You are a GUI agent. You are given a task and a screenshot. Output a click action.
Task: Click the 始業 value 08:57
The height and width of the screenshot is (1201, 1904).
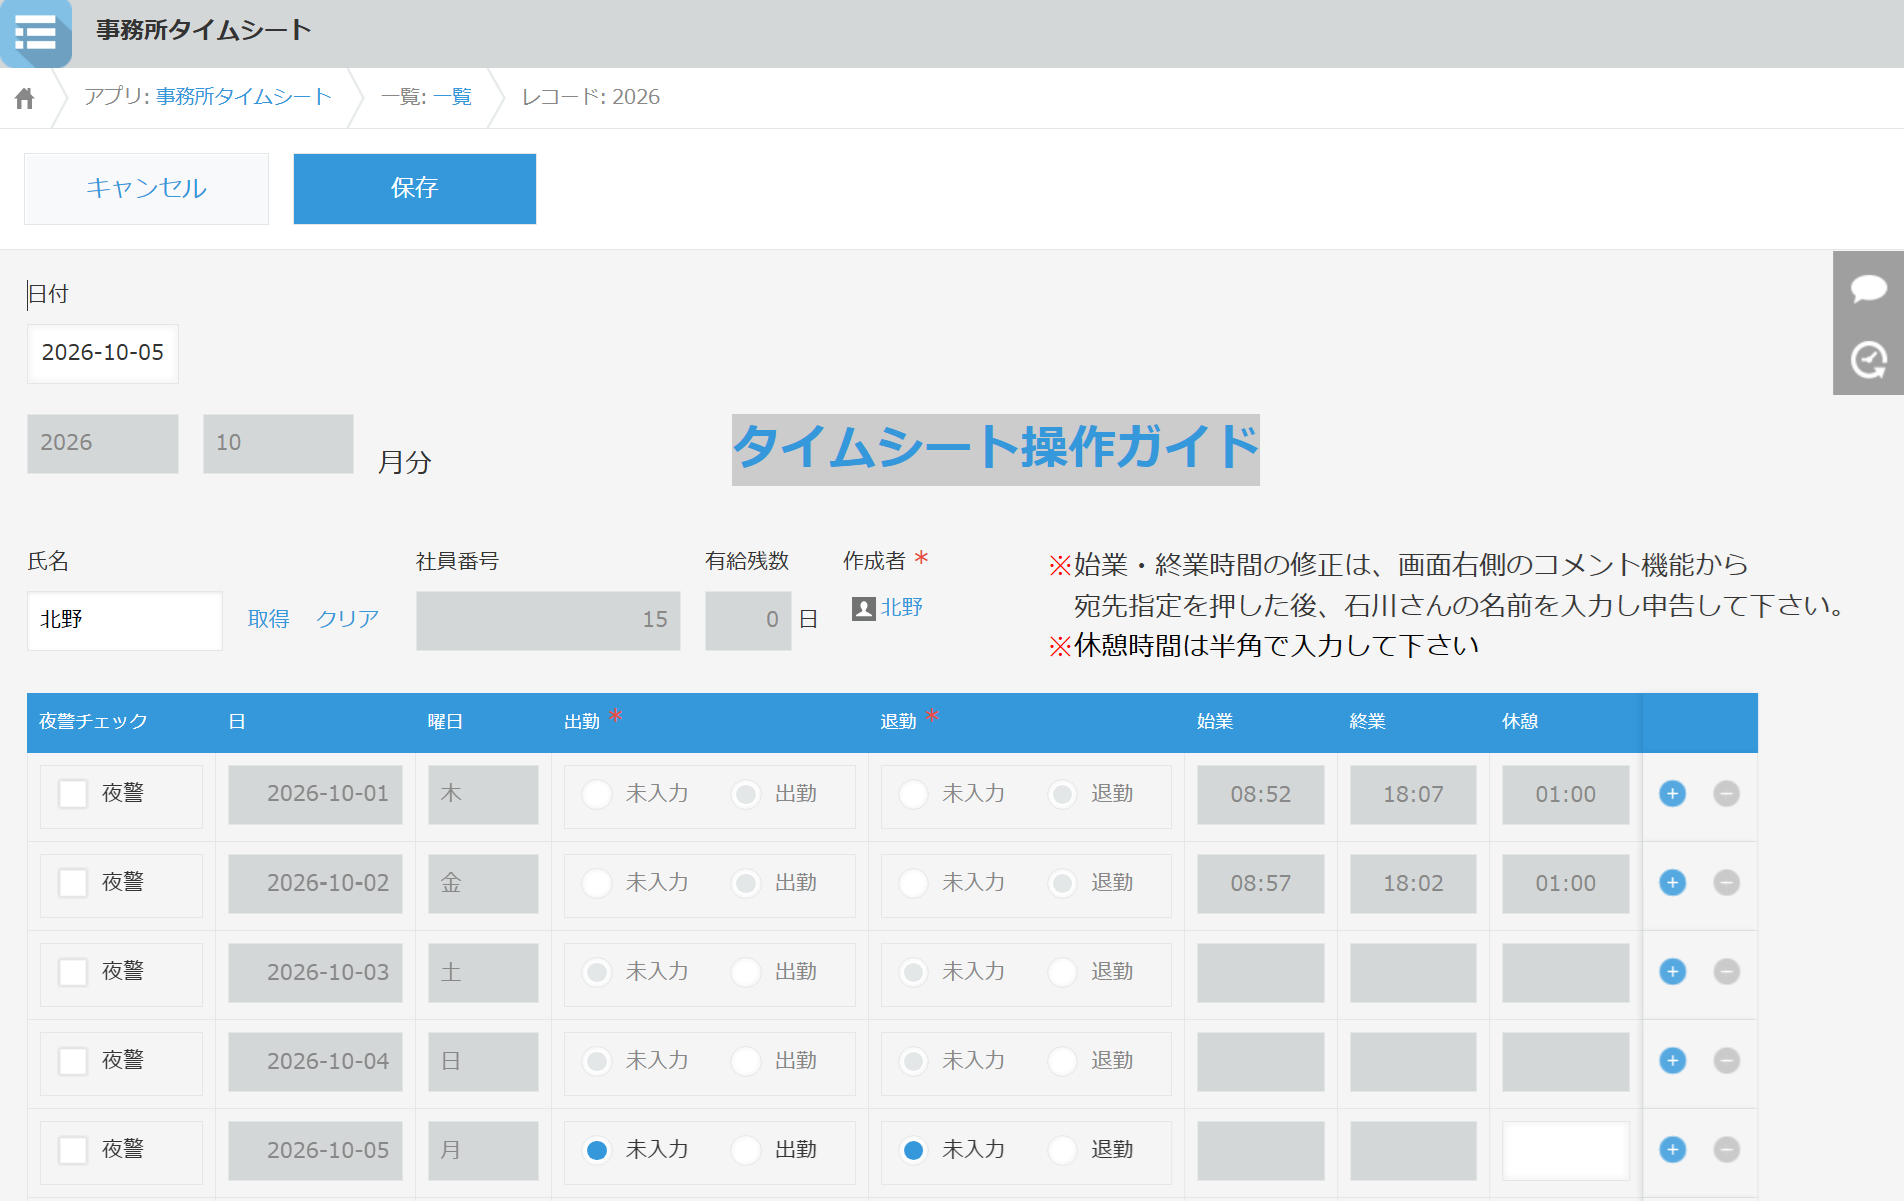click(x=1260, y=883)
